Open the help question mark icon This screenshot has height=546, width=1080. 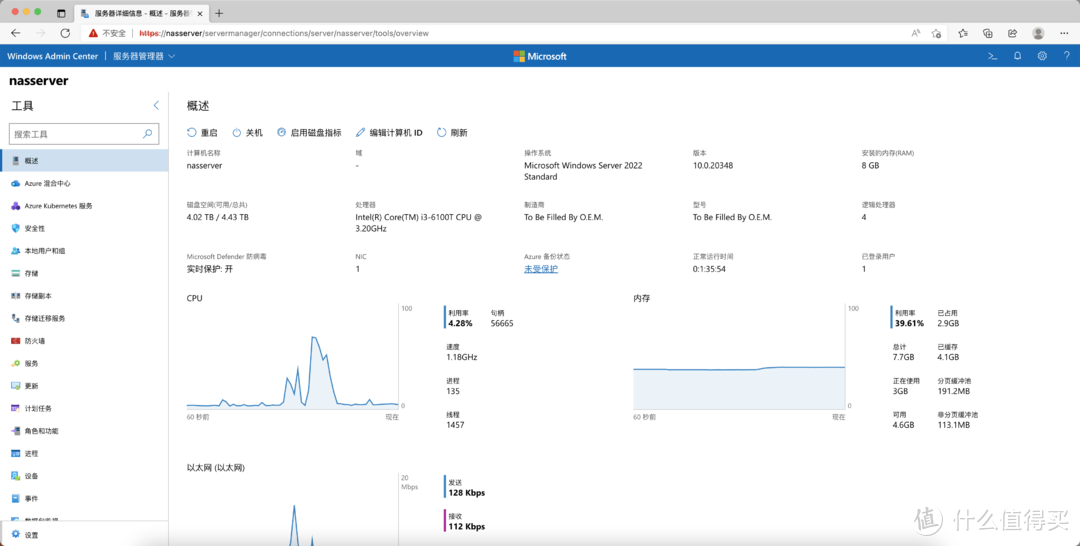click(1066, 56)
